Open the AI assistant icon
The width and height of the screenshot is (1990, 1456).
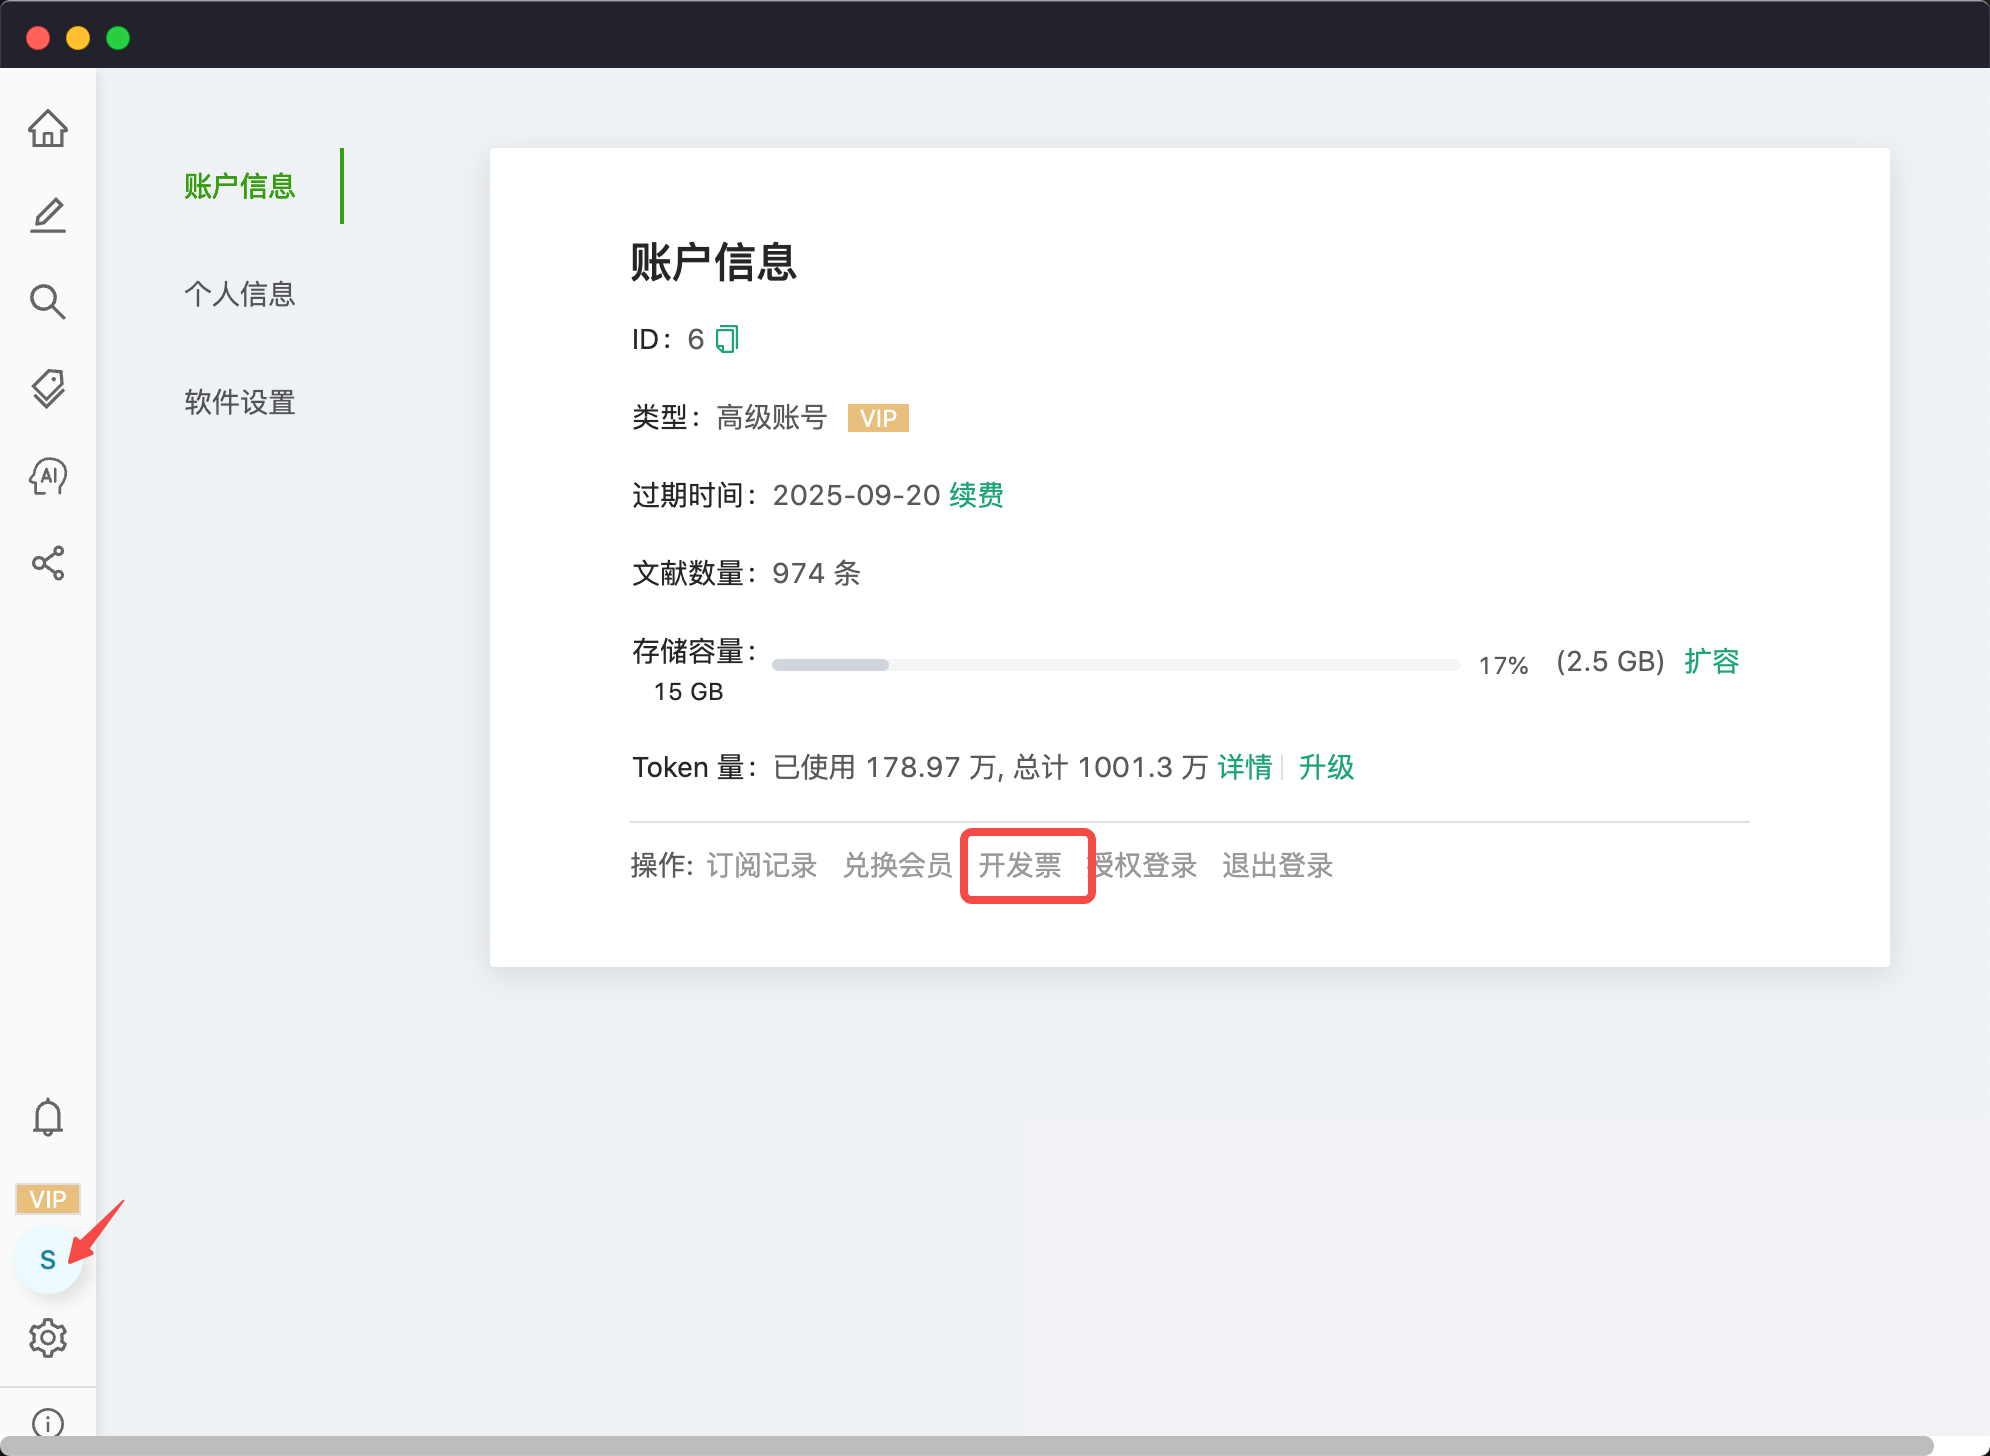tap(48, 476)
